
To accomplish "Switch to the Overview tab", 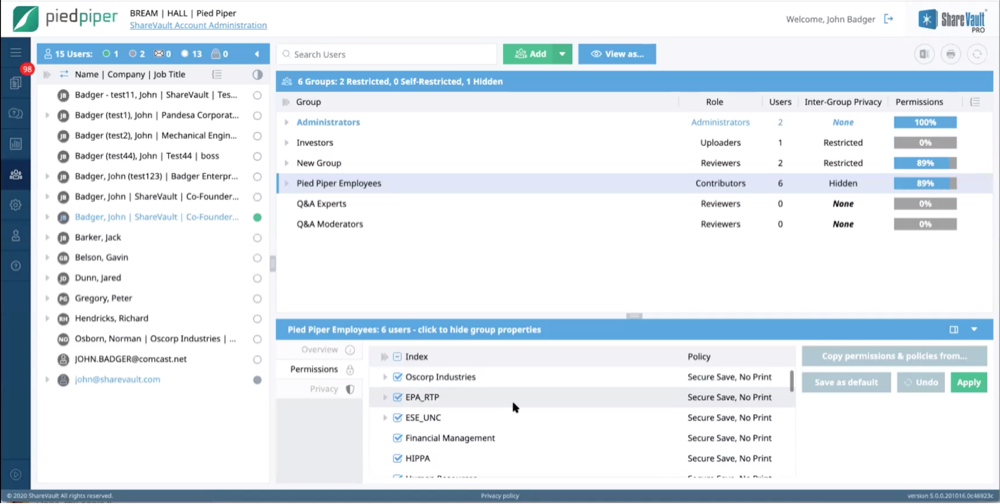I will pyautogui.click(x=320, y=350).
